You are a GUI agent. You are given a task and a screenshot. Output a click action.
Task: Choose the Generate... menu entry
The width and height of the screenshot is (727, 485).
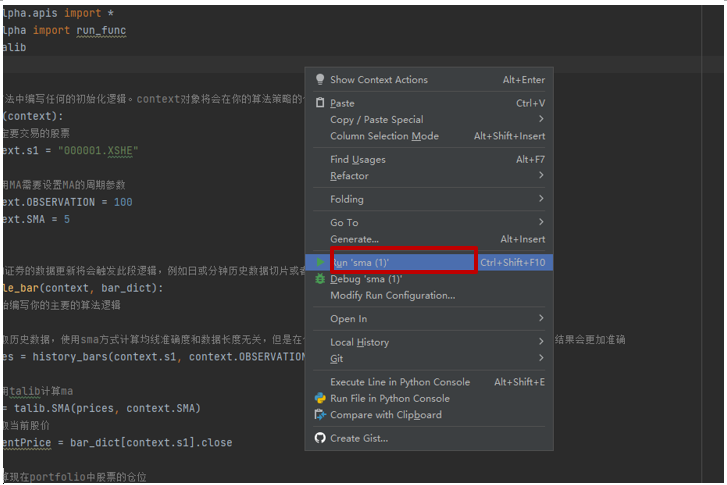(354, 239)
